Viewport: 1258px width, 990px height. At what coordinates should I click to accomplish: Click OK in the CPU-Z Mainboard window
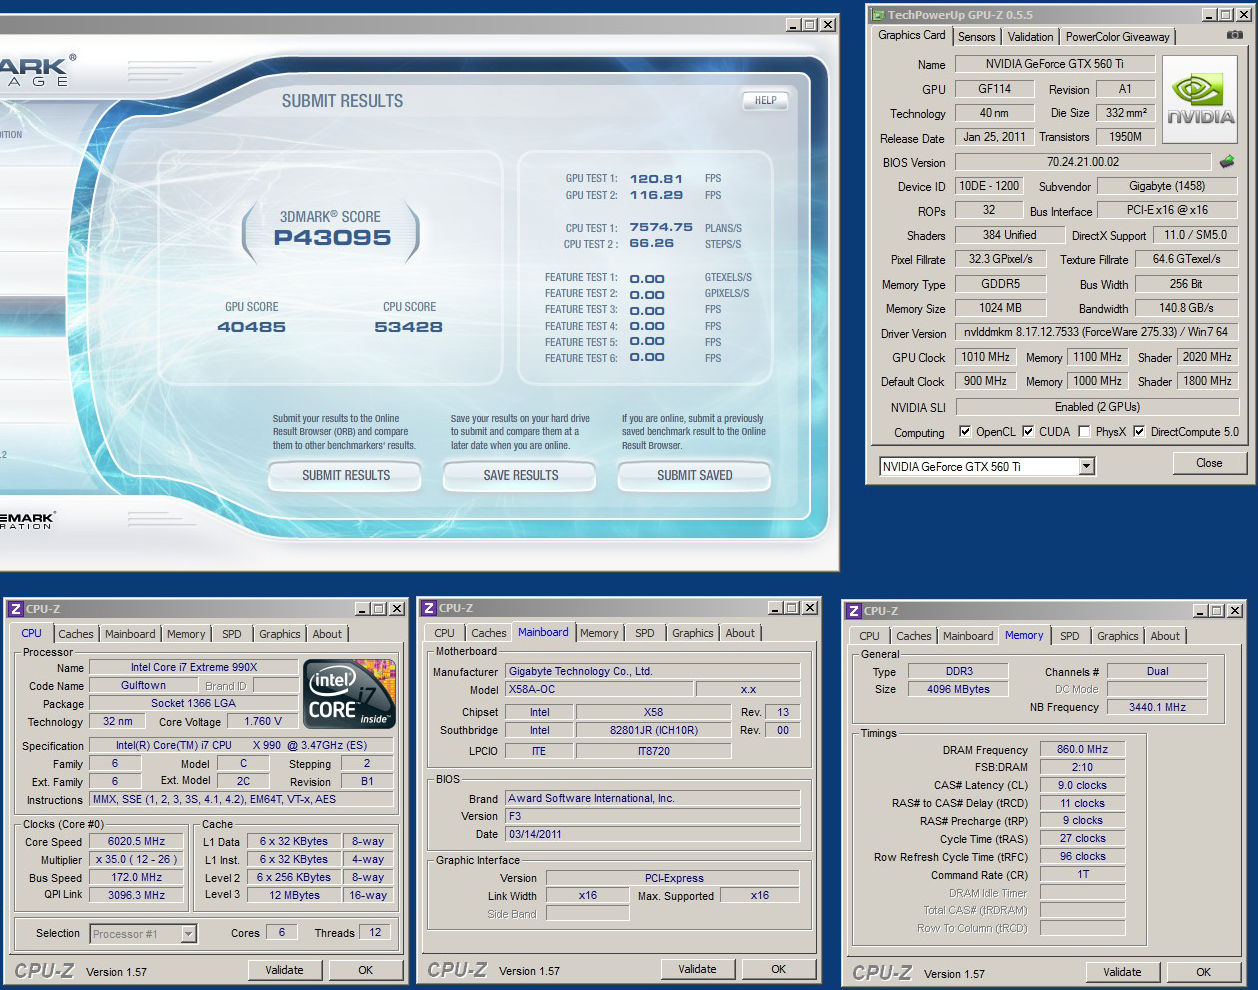point(778,969)
